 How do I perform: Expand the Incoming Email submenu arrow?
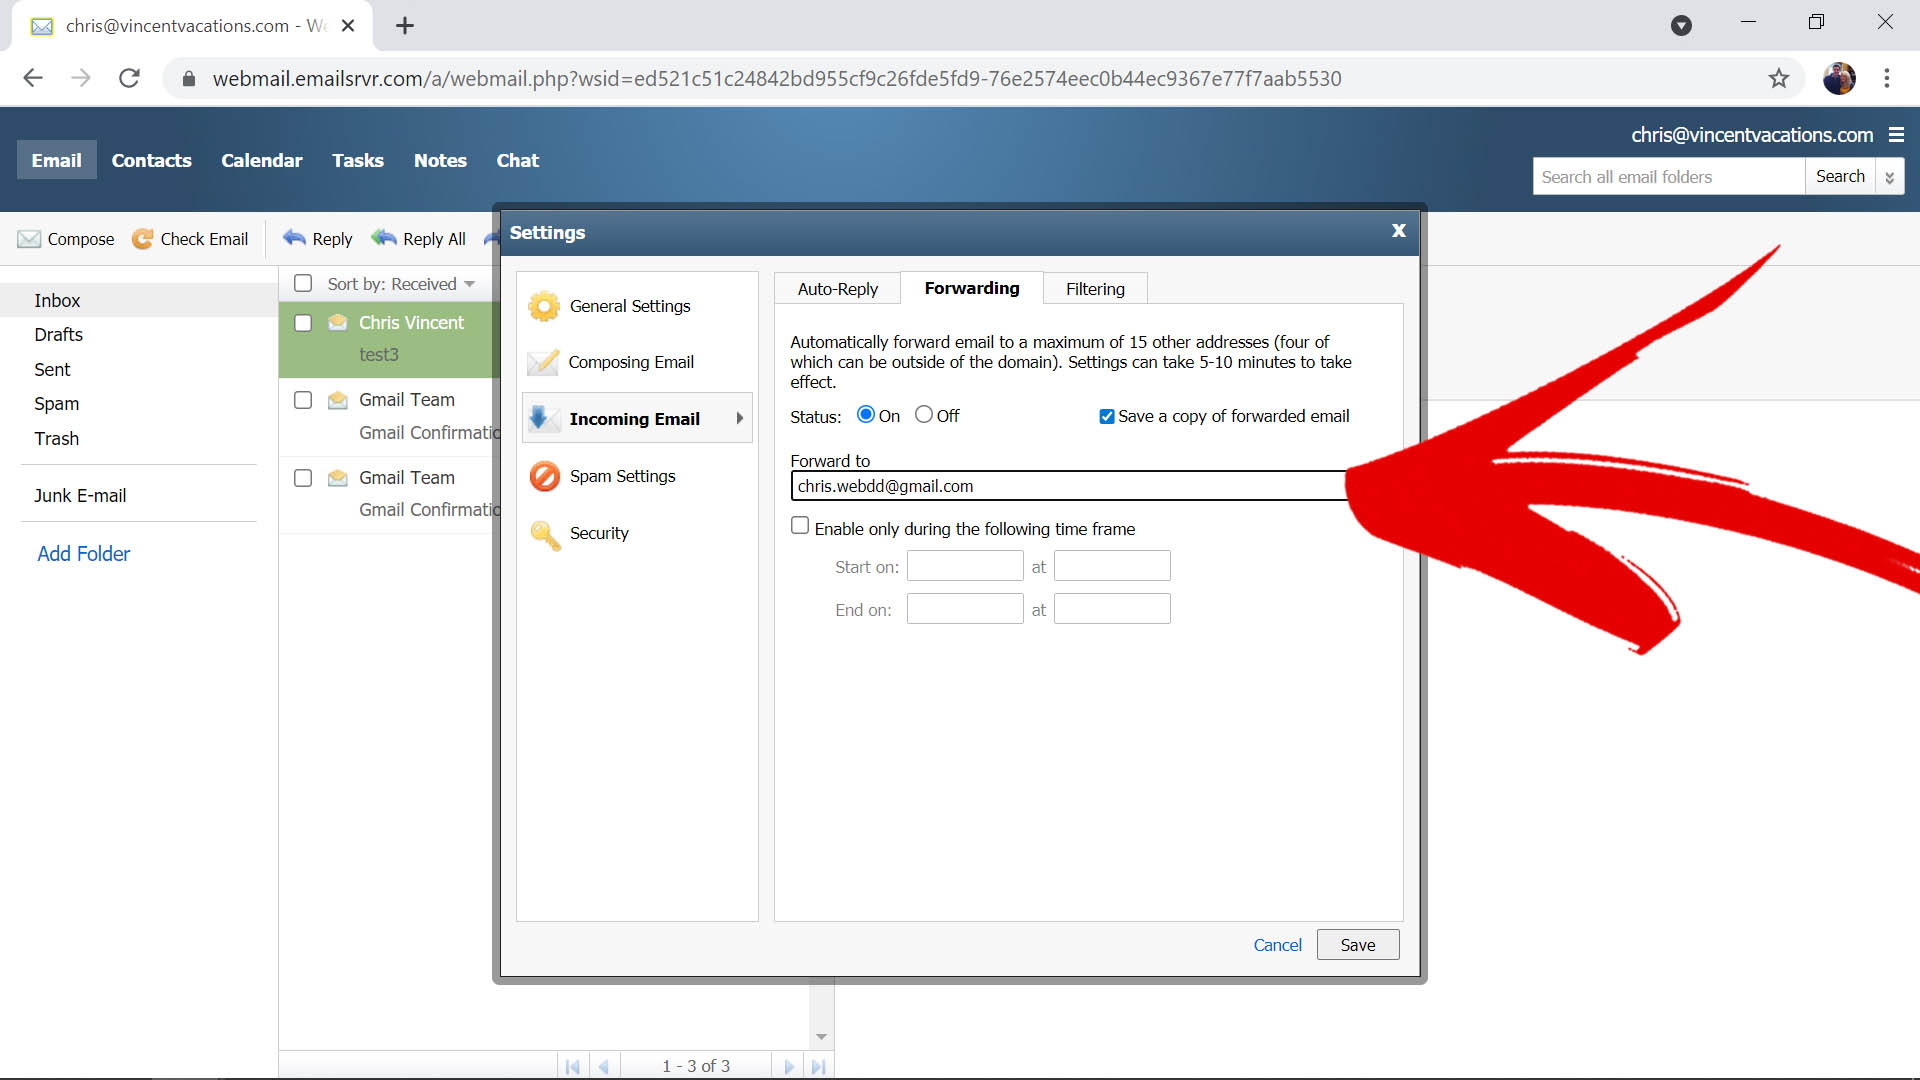740,418
